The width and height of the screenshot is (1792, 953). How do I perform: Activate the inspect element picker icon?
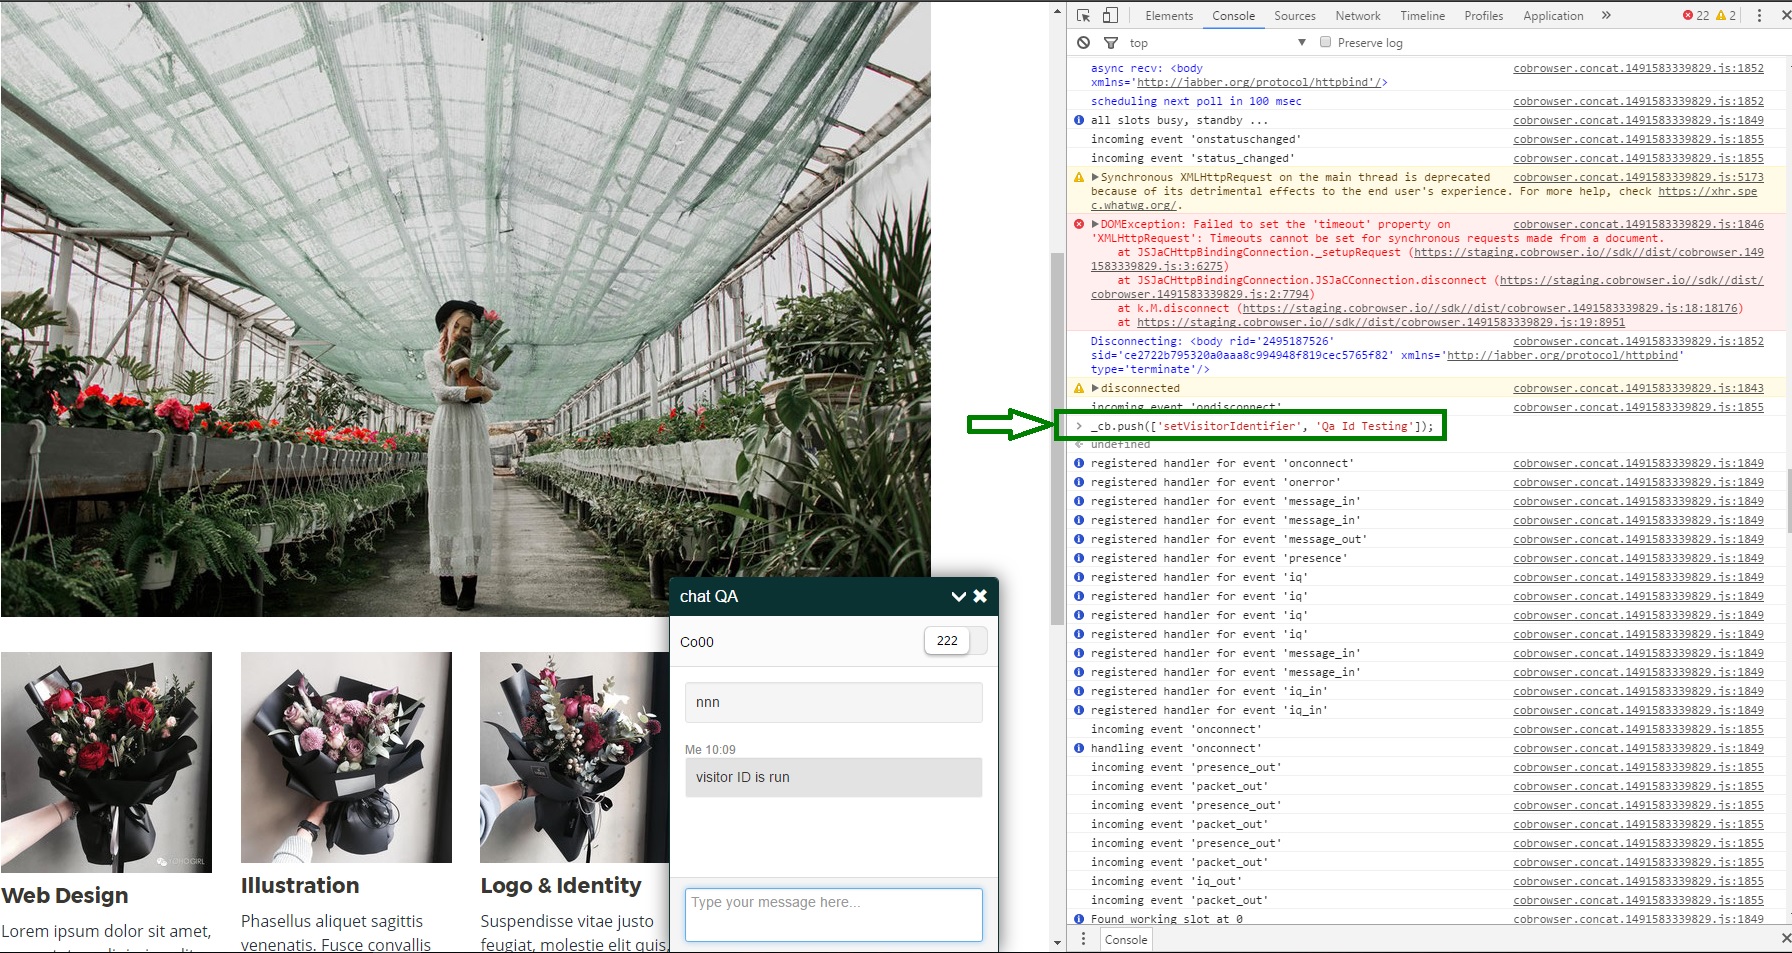click(1084, 15)
